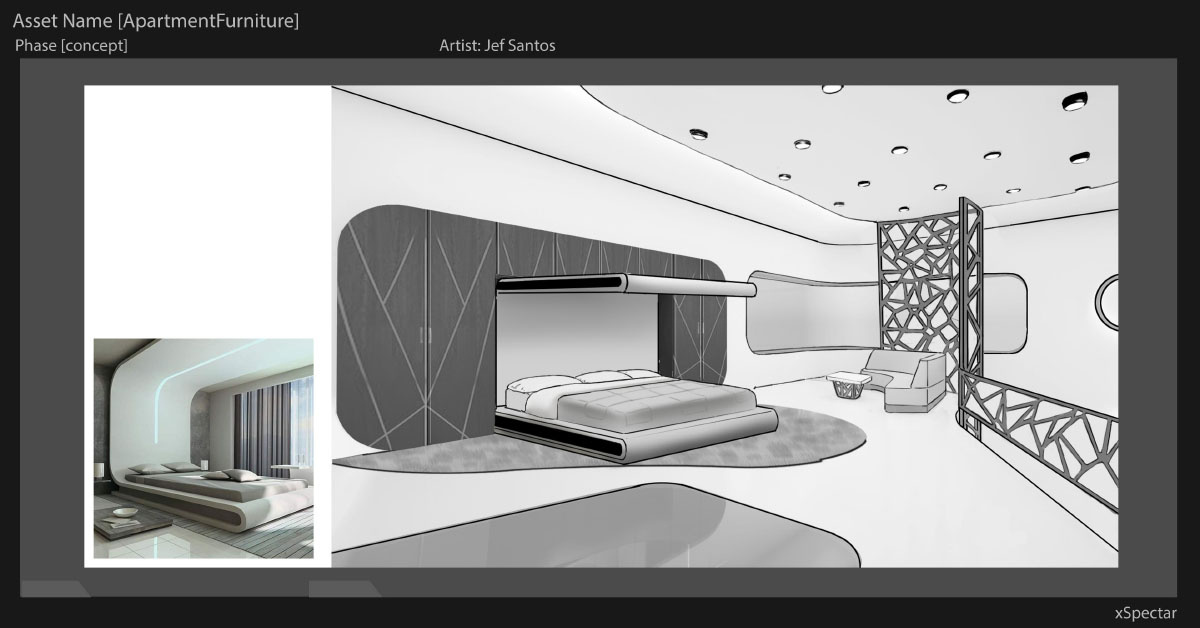The image size is (1200, 628).
Task: Click the Artist: Jef Santos credit
Action: click(x=497, y=46)
